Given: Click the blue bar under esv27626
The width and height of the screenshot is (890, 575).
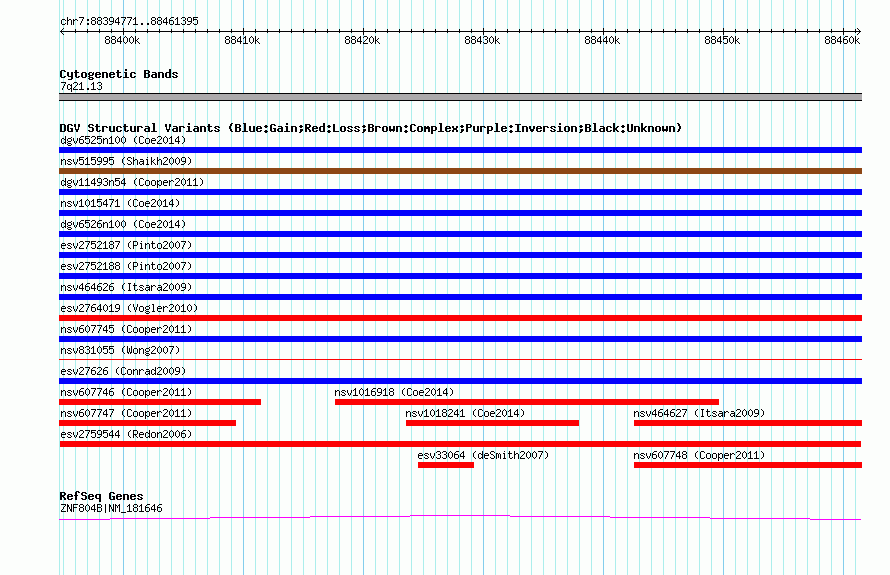Looking at the screenshot, I should point(460,381).
